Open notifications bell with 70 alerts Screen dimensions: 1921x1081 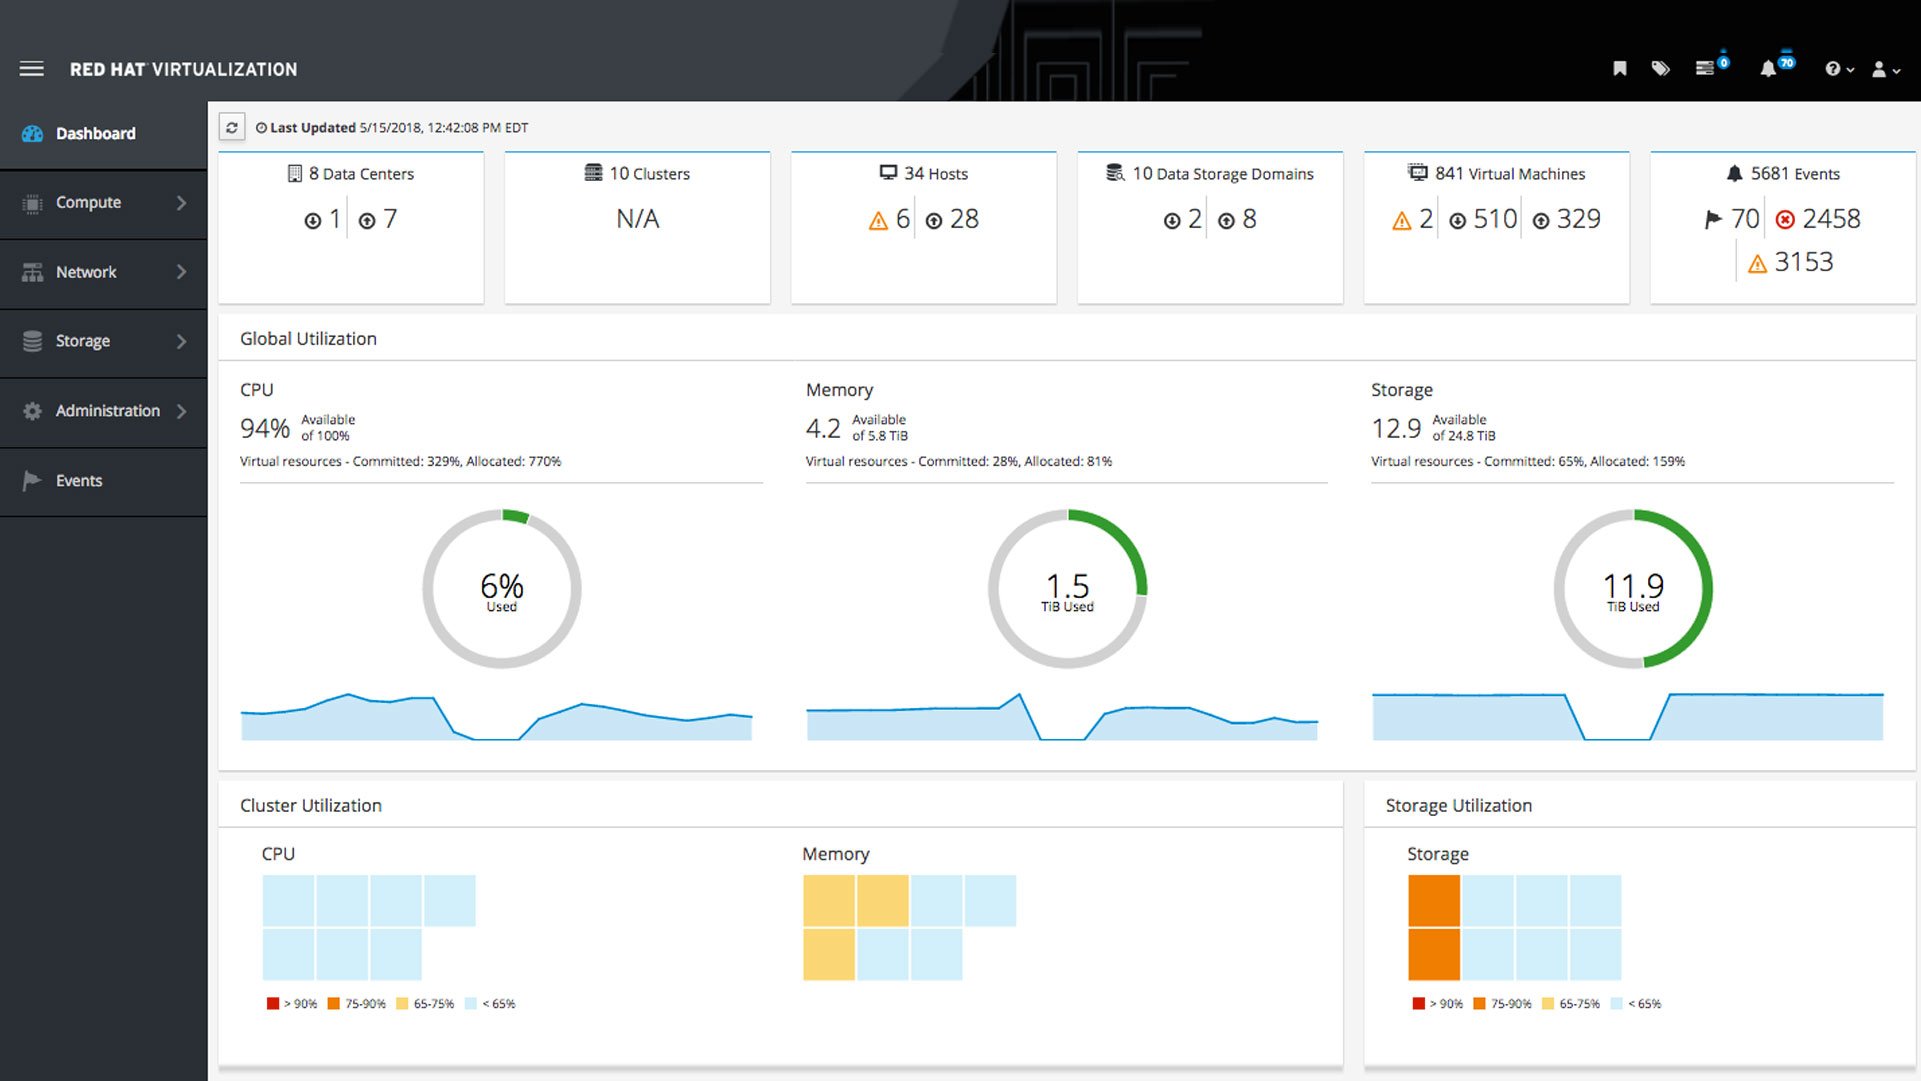click(x=1768, y=68)
